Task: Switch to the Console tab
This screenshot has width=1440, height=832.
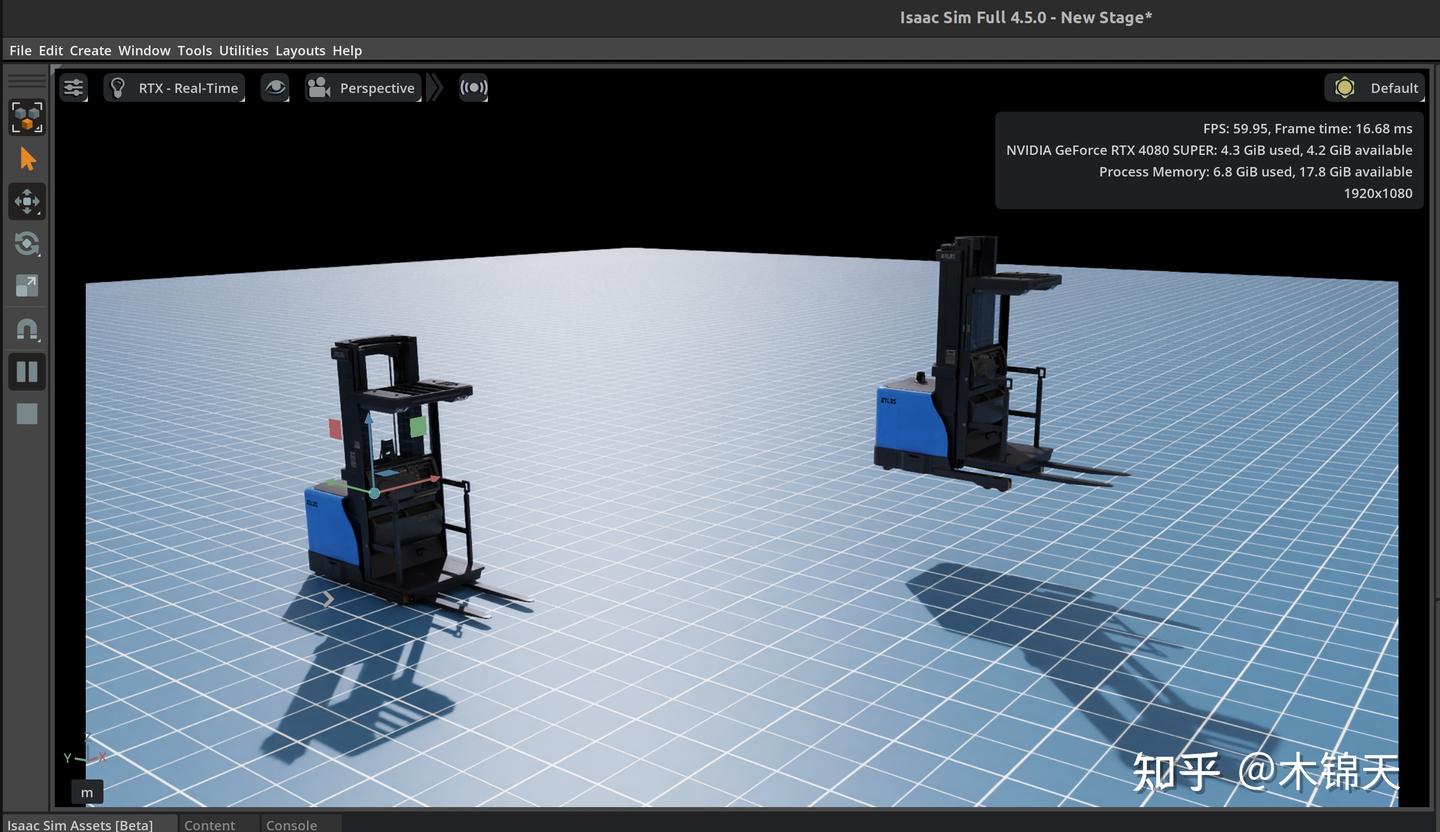Action: tap(290, 825)
